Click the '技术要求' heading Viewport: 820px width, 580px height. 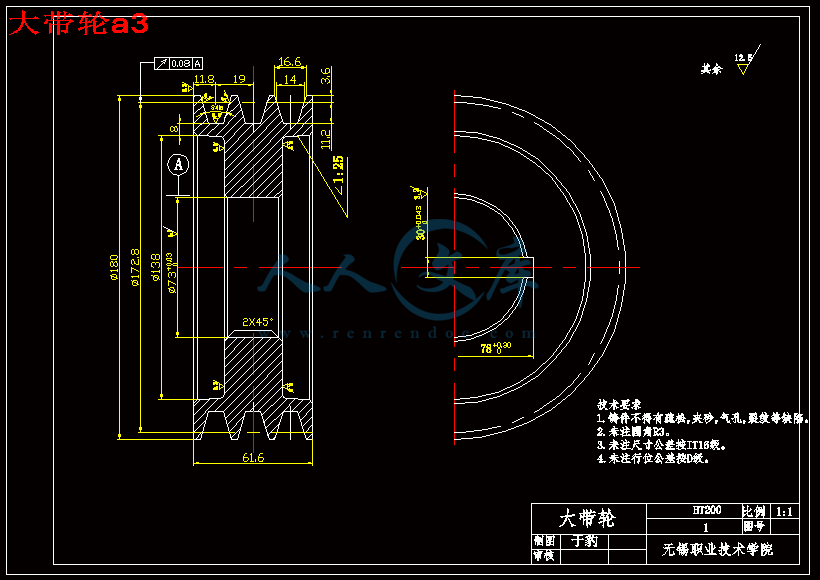[619, 405]
